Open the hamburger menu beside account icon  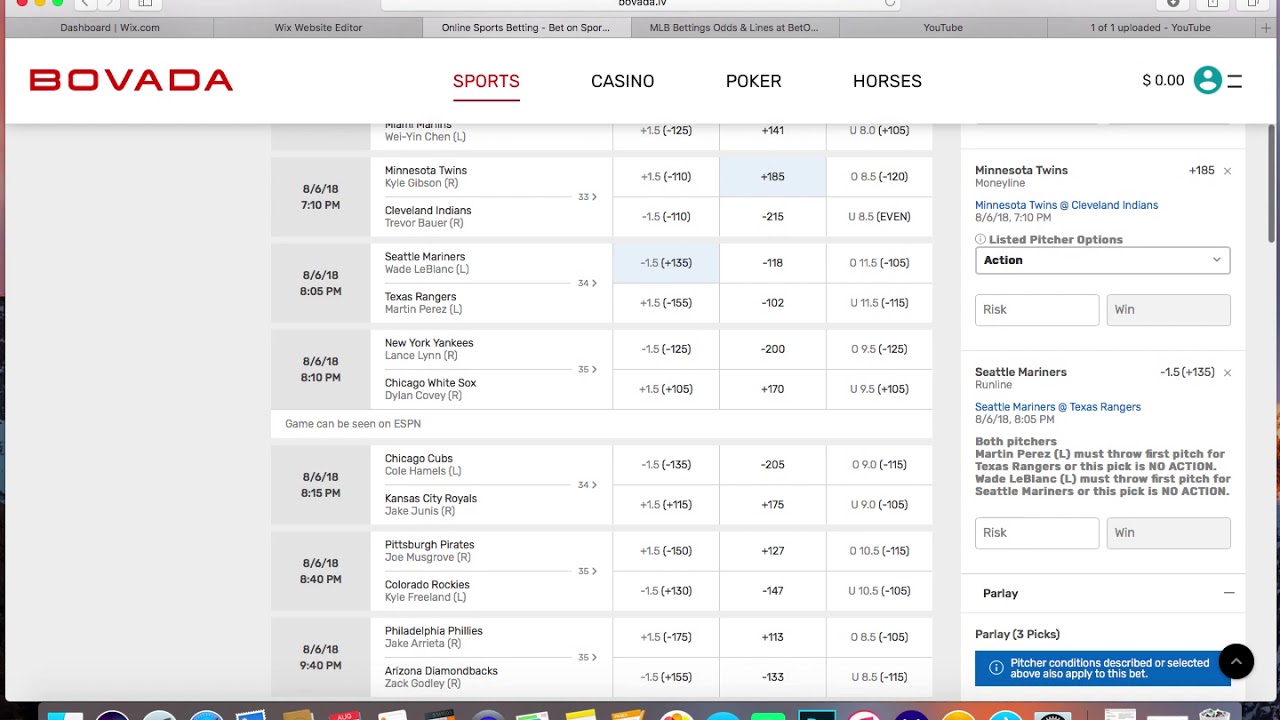[1235, 81]
